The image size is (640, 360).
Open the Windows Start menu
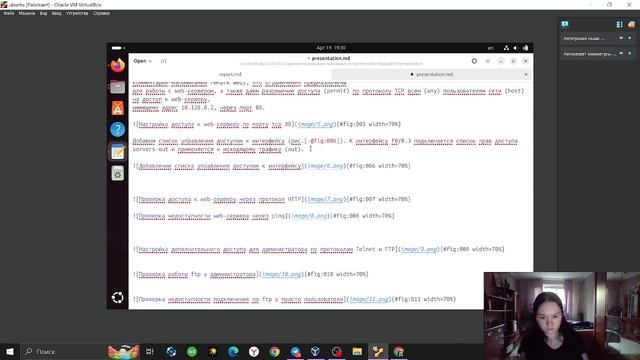tap(10, 351)
